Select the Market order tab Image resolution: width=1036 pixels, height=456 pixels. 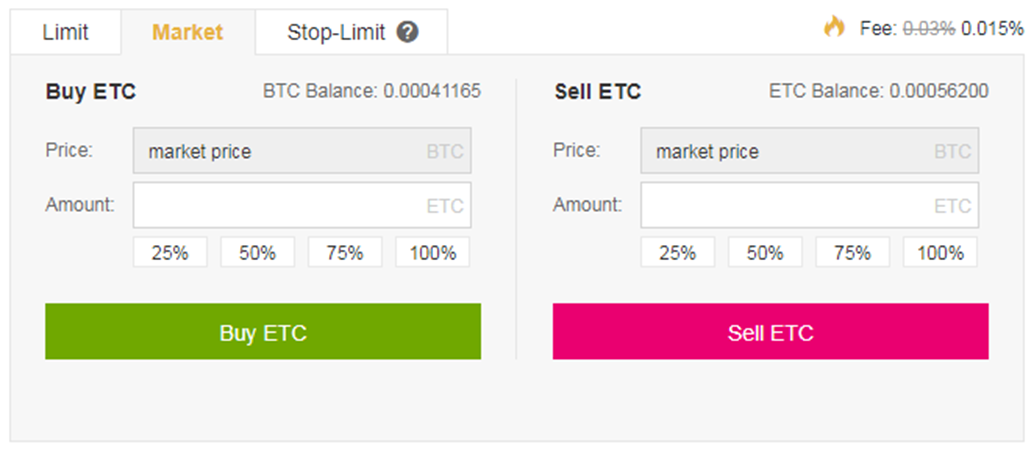188,32
